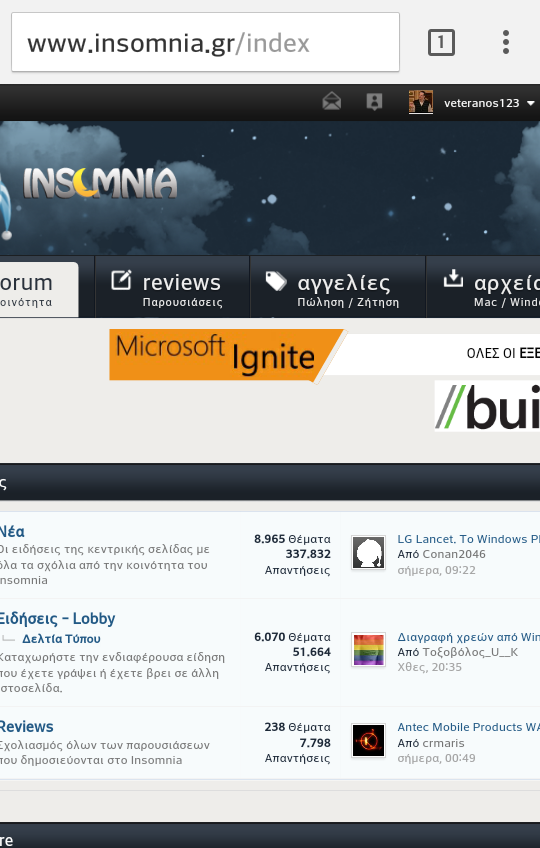This screenshot has height=848, width=540.
Task: Click the crmaris author name
Action: click(x=443, y=743)
